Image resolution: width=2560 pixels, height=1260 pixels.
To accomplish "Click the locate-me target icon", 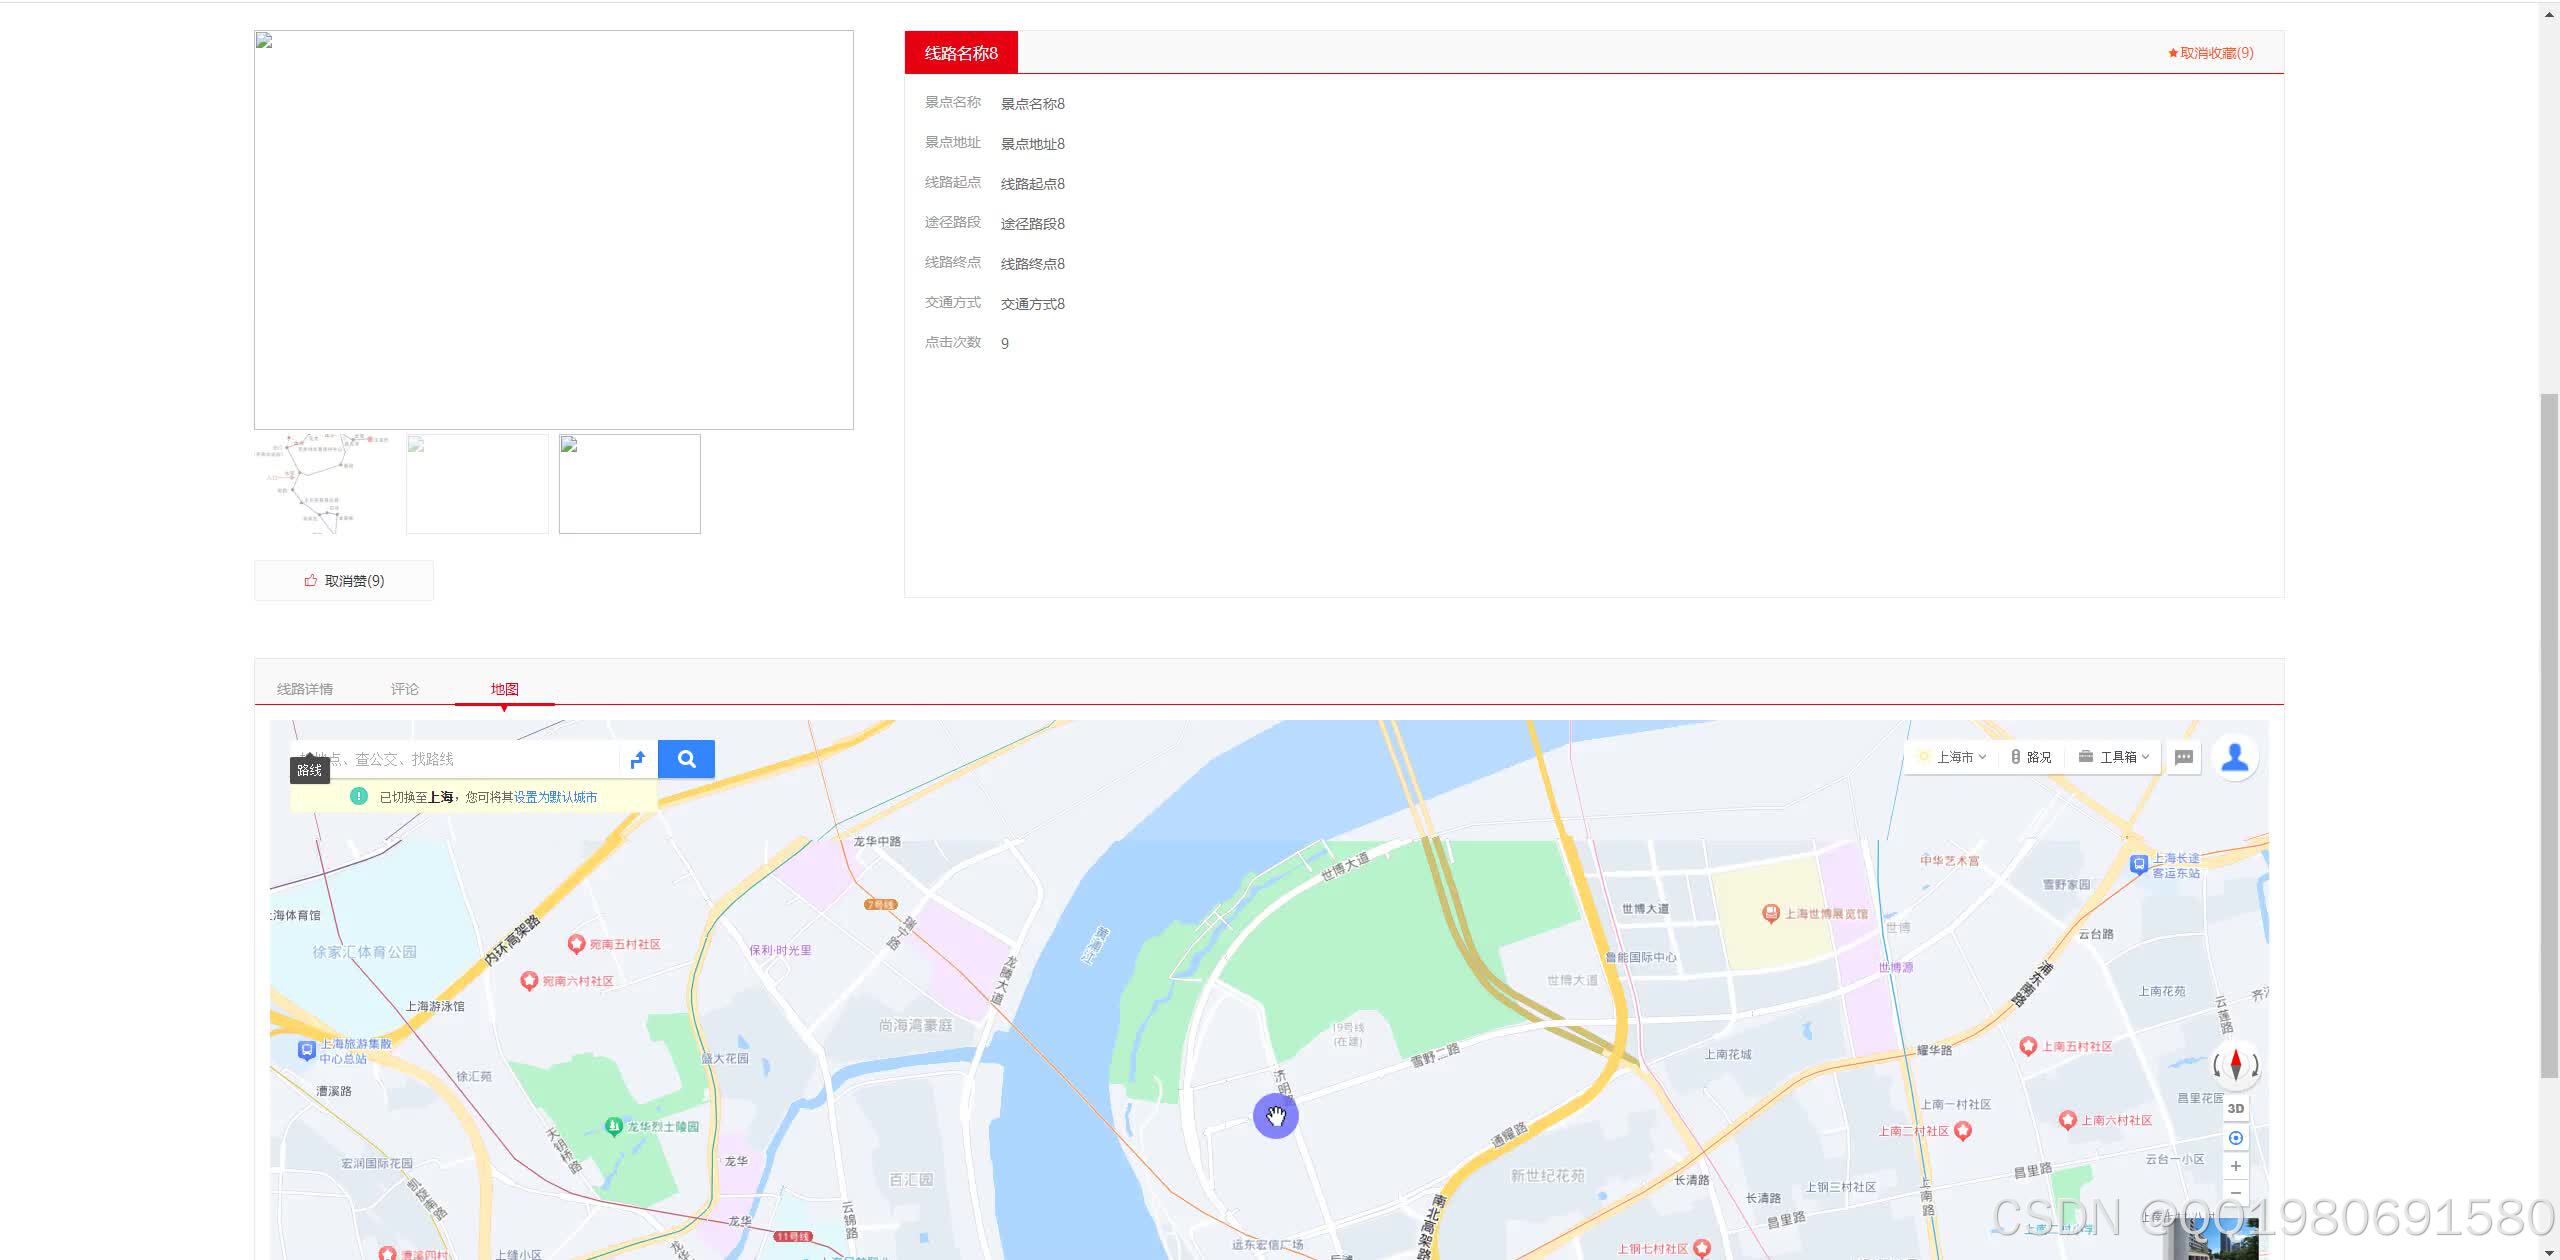I will coord(2236,1138).
